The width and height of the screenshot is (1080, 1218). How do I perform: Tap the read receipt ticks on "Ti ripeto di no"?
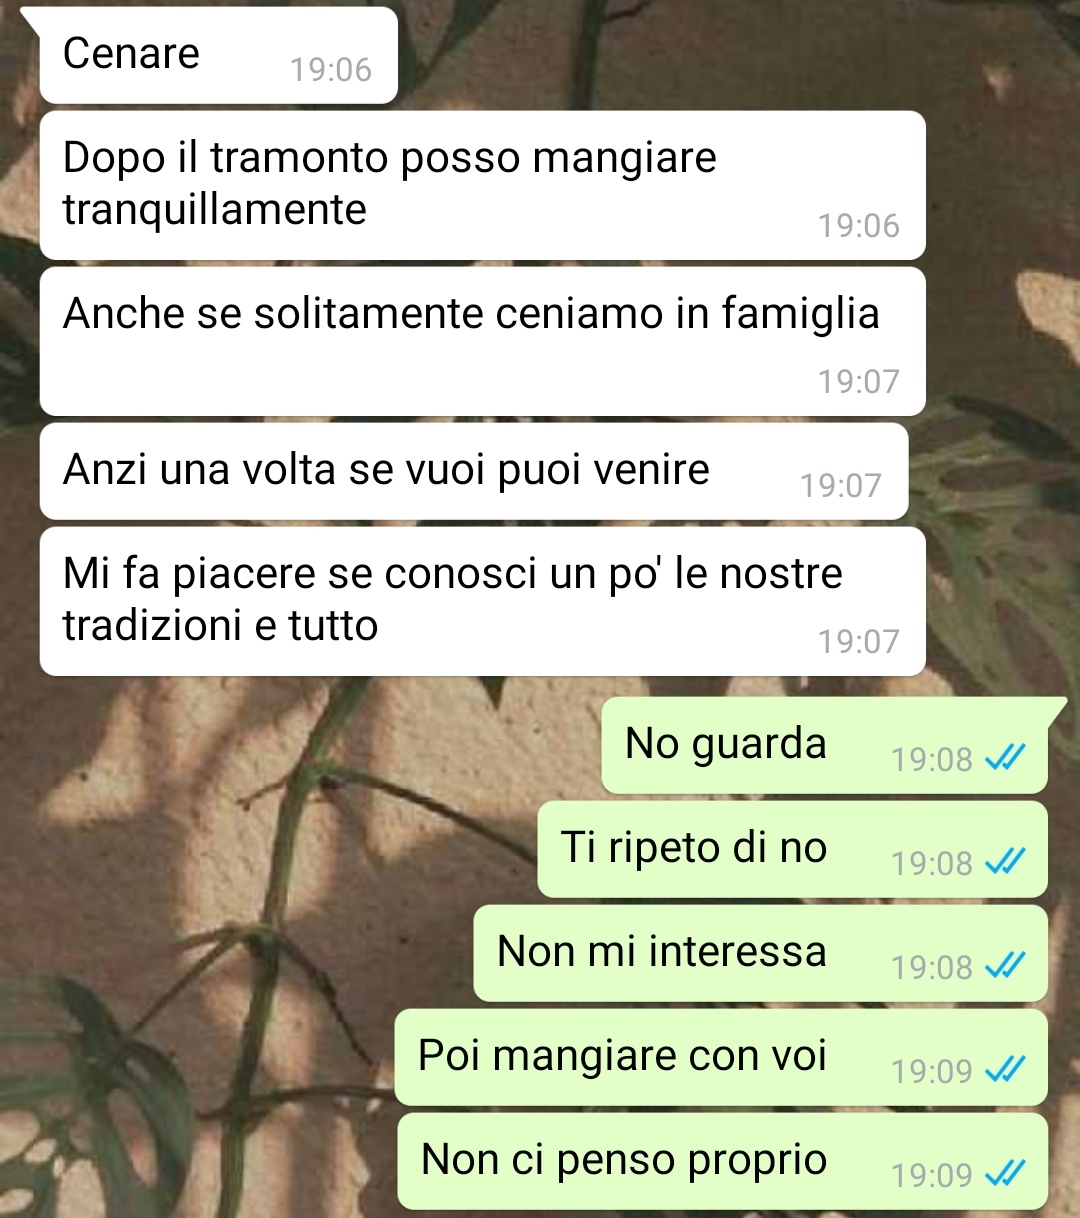1005,862
